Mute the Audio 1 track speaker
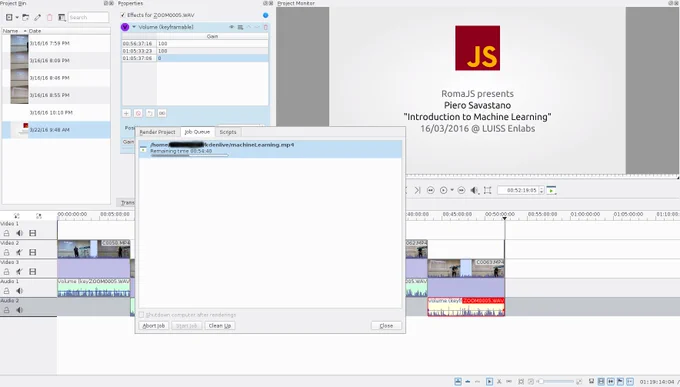The height and width of the screenshot is (387, 680). [x=20, y=291]
